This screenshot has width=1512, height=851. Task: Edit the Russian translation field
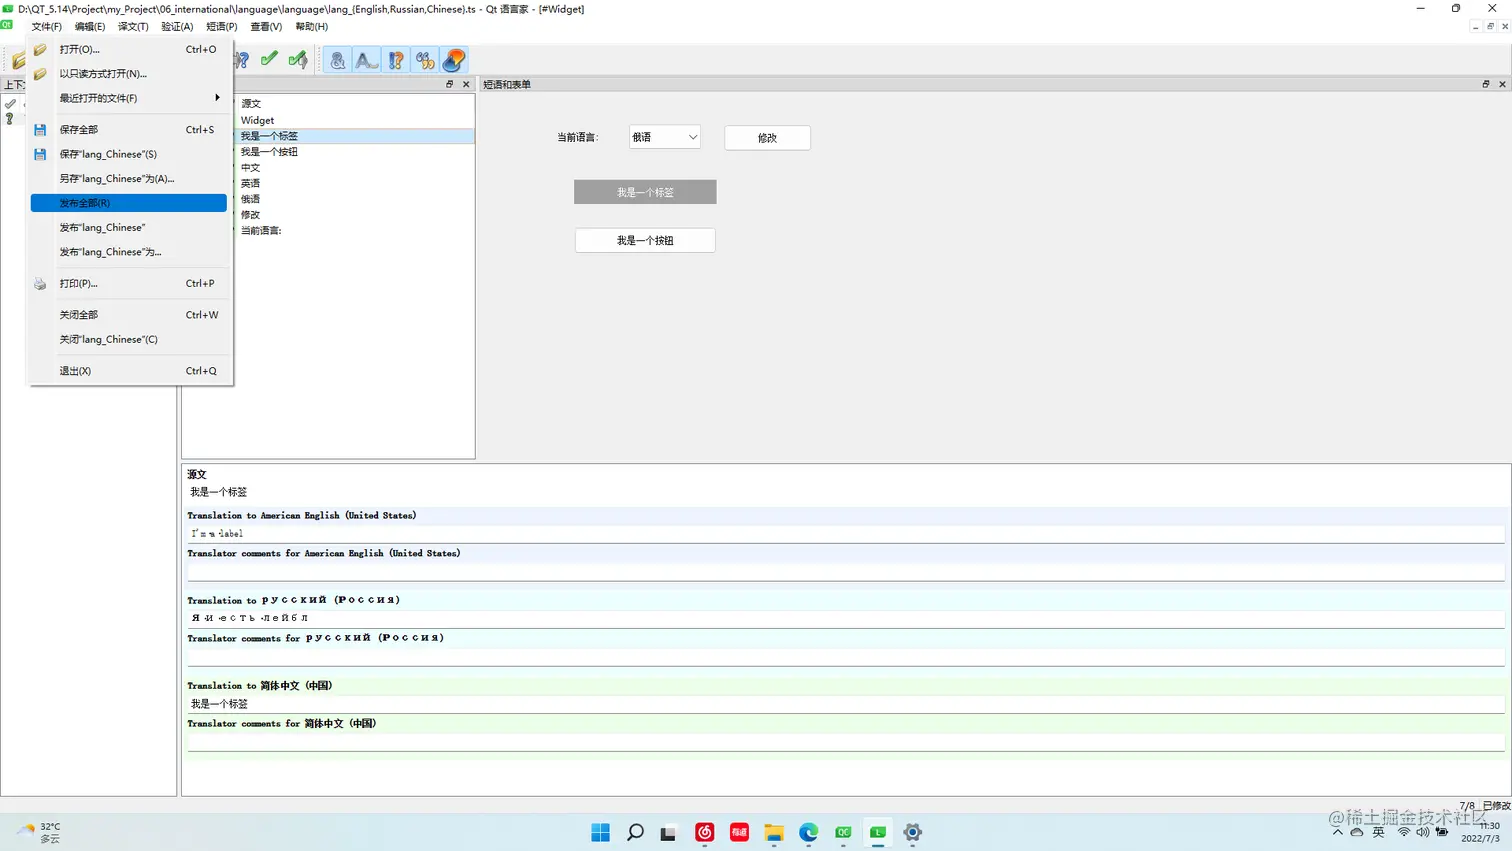click(x=846, y=618)
